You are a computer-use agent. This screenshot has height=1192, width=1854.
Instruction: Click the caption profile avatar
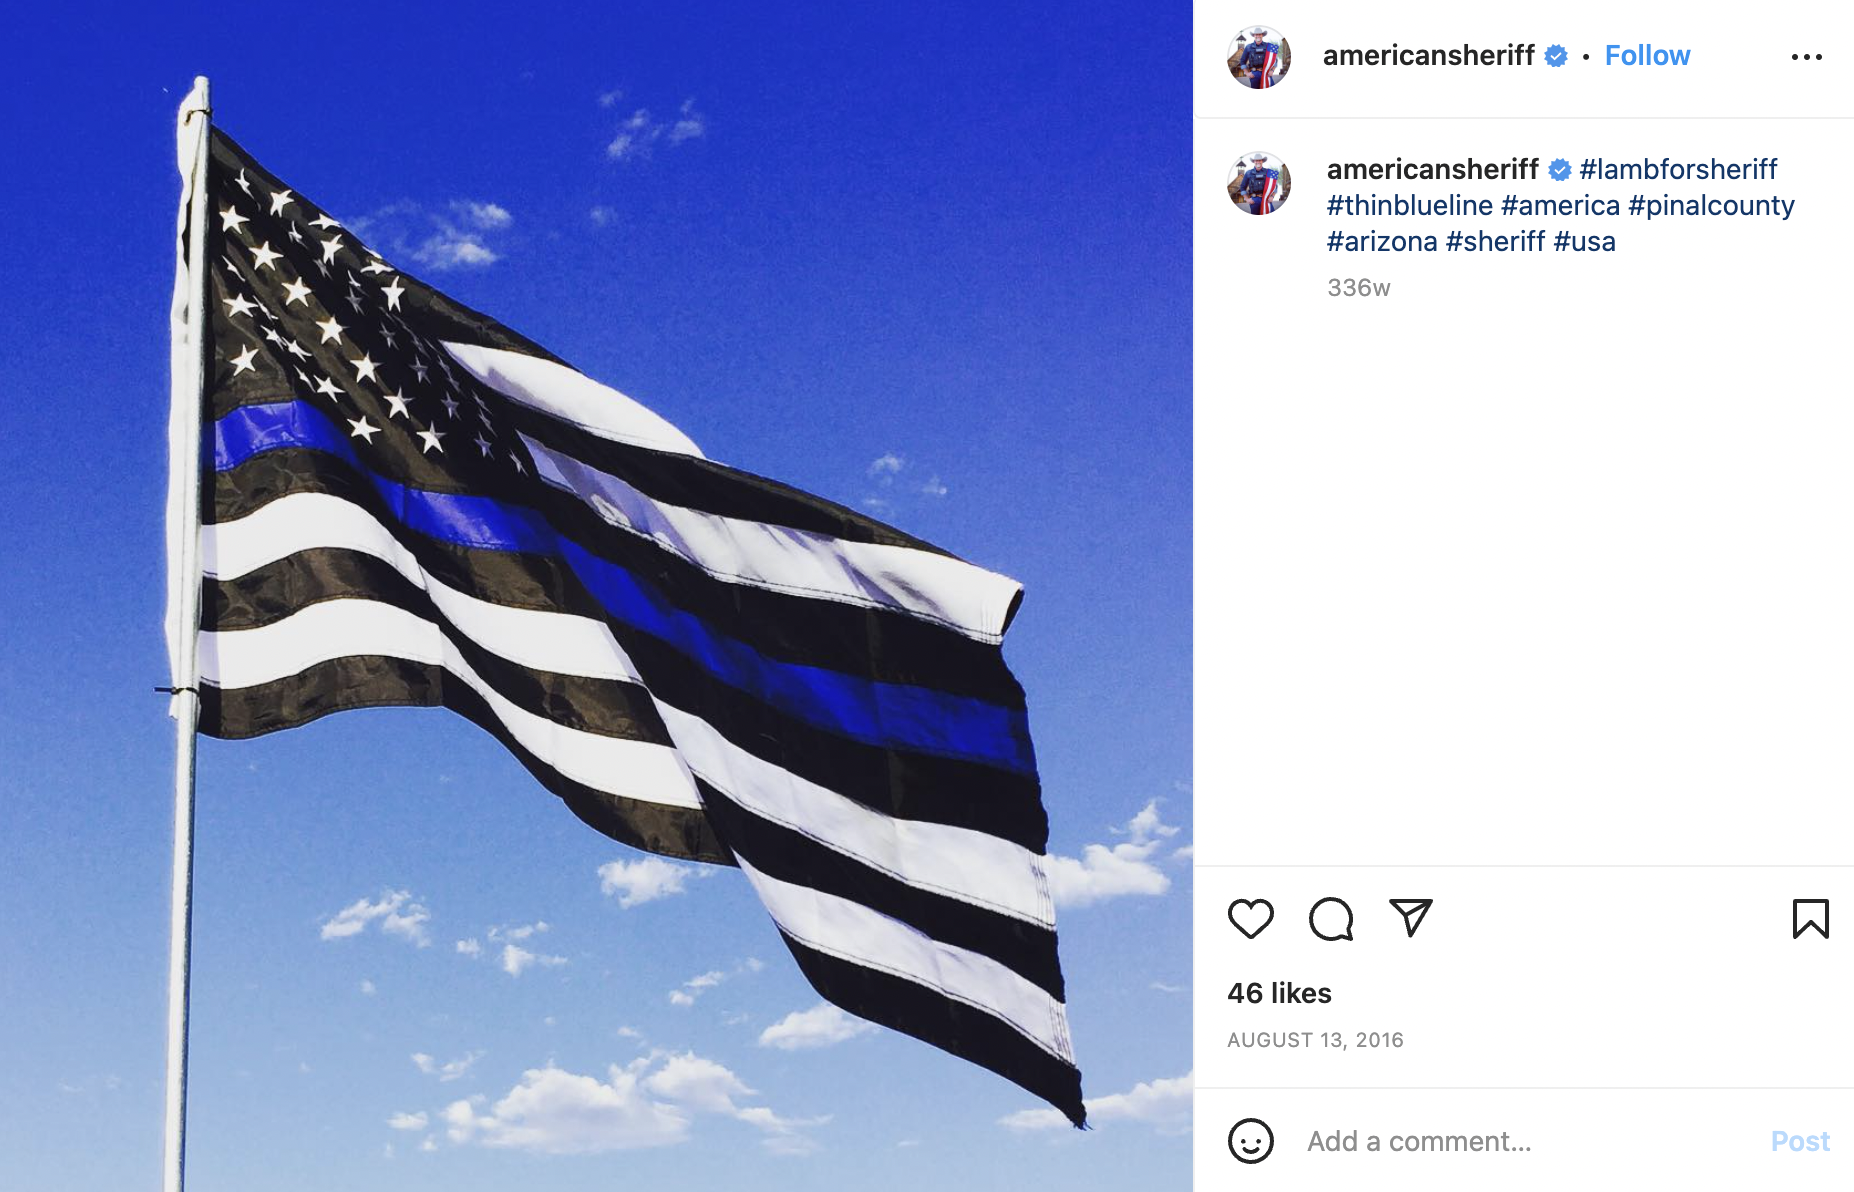(1259, 183)
